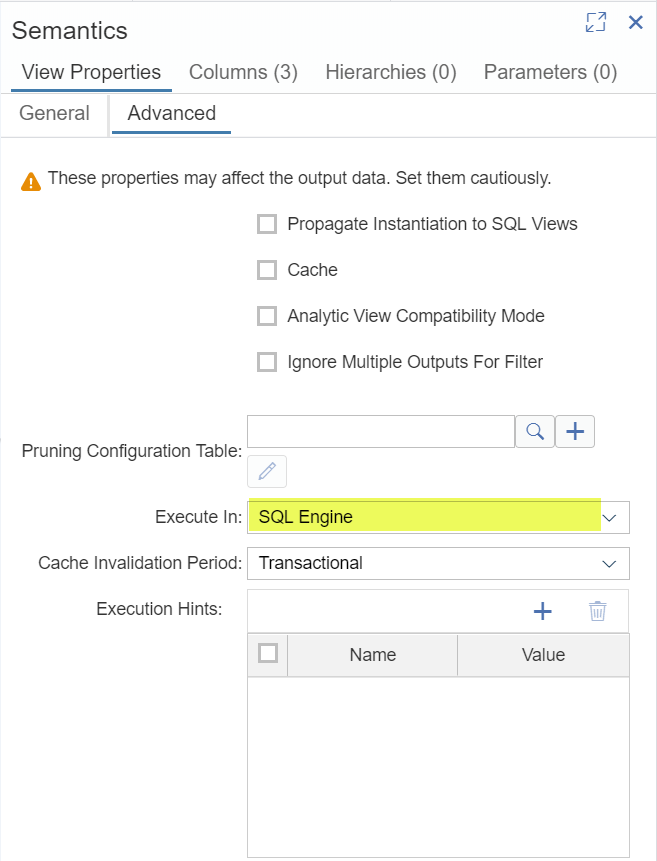
Task: Edit the Pruning Configuration Table with pencil icon
Action: (267, 471)
